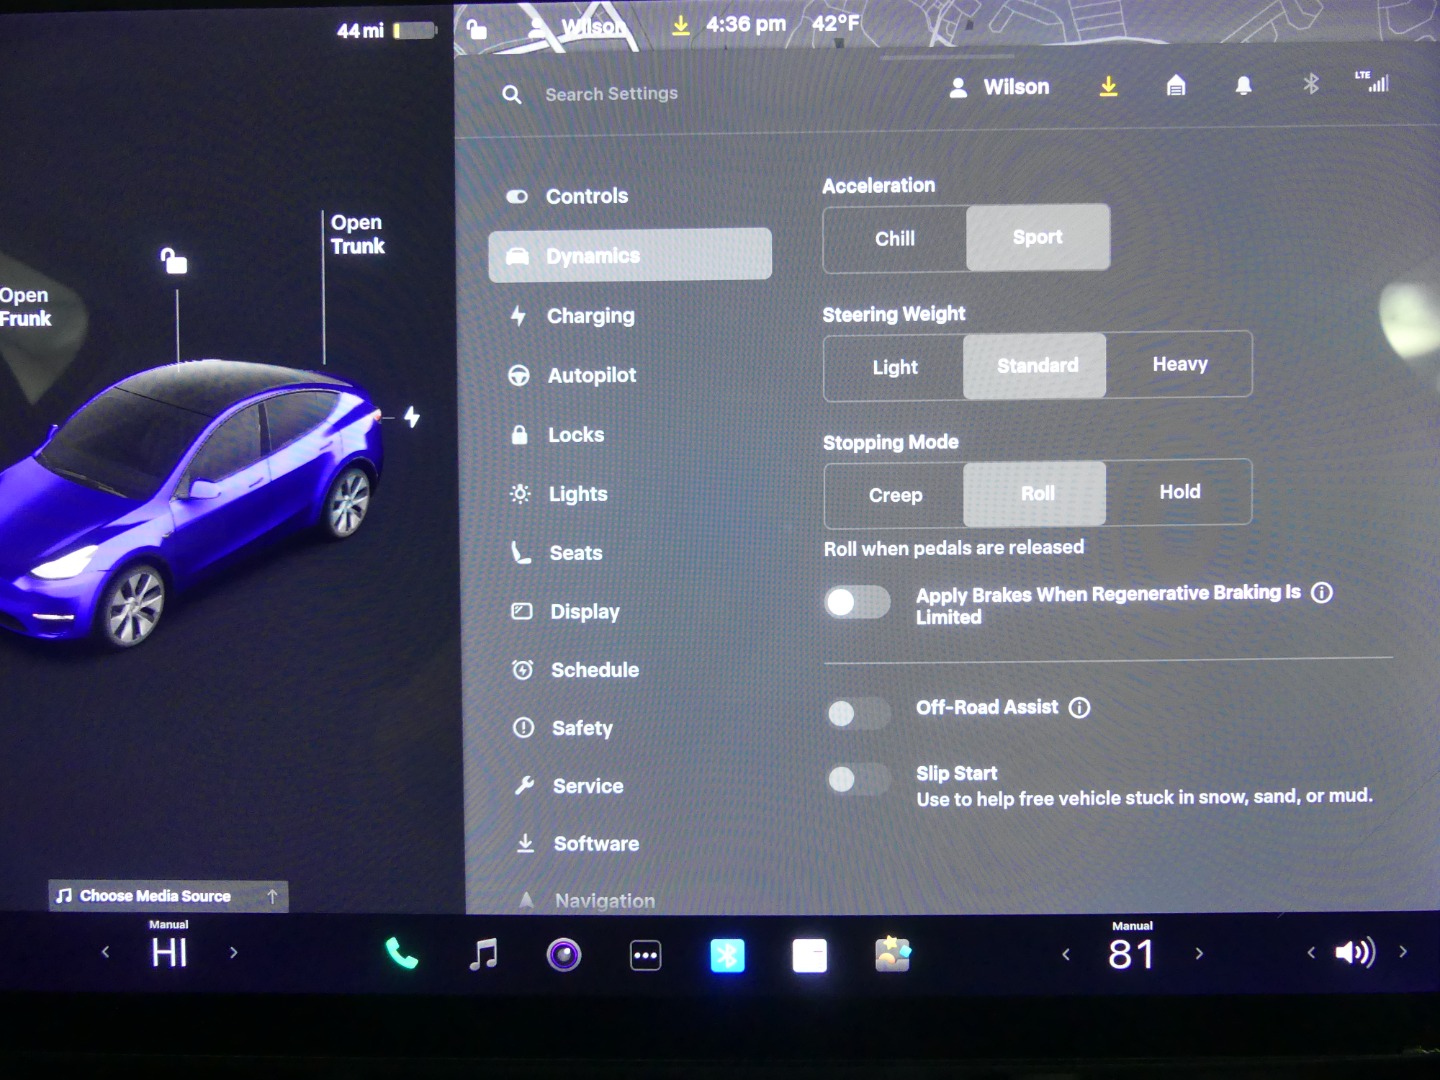This screenshot has width=1440, height=1080.
Task: Turn on Slip Start toggle
Action: pos(857,779)
